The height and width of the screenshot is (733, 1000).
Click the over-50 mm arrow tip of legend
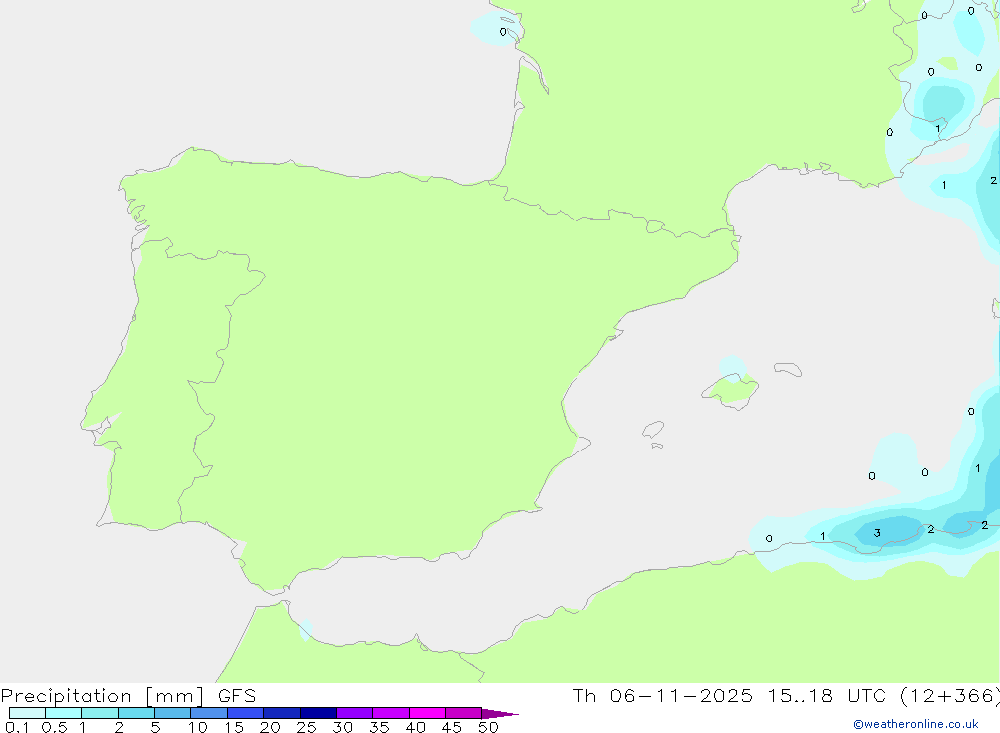[x=500, y=714]
